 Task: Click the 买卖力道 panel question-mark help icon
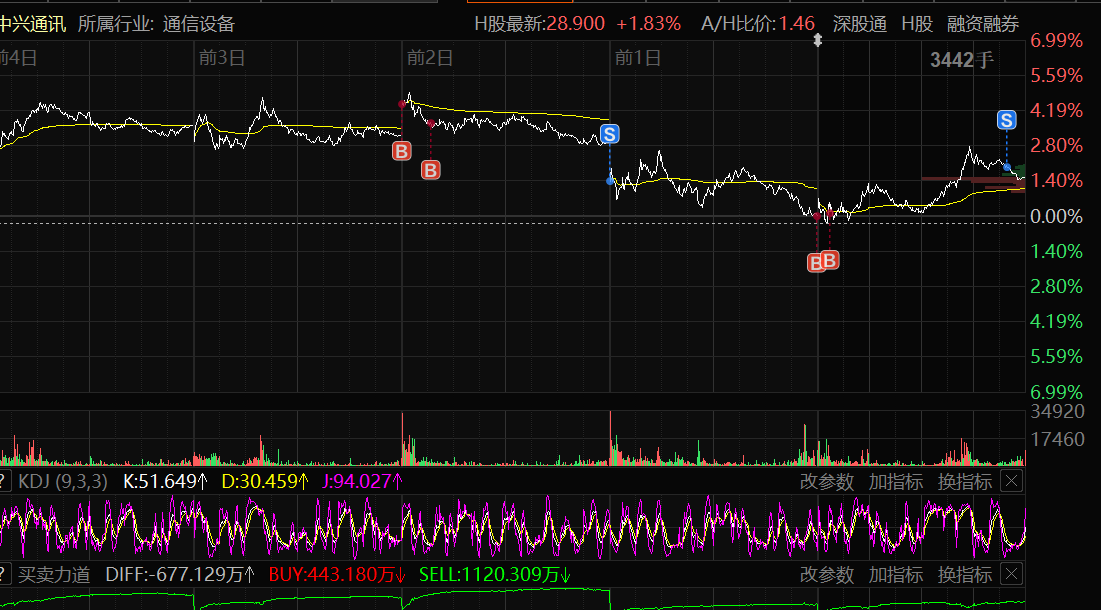tap(4, 575)
